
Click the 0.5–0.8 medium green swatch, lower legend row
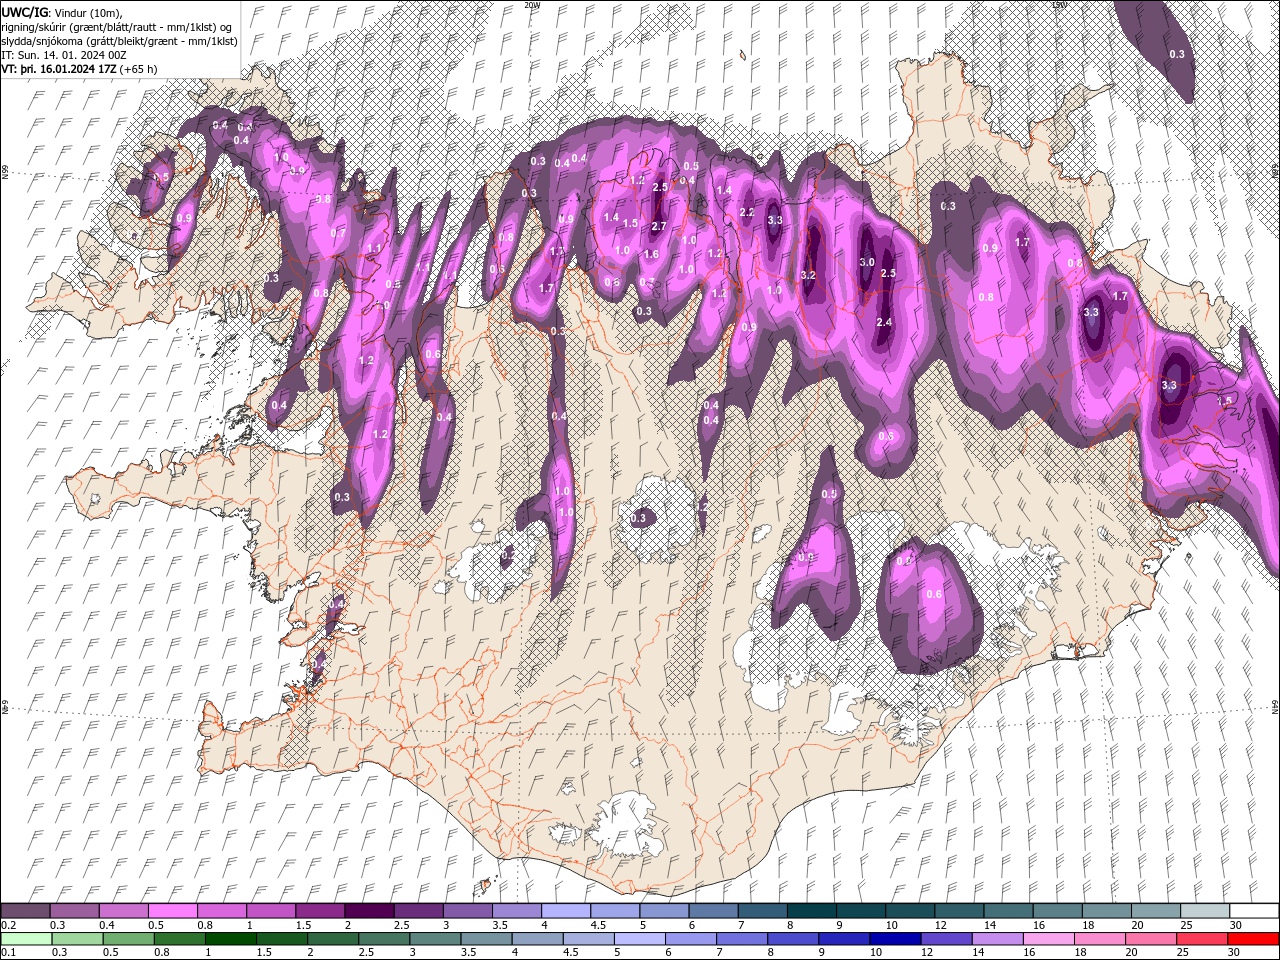click(x=128, y=938)
